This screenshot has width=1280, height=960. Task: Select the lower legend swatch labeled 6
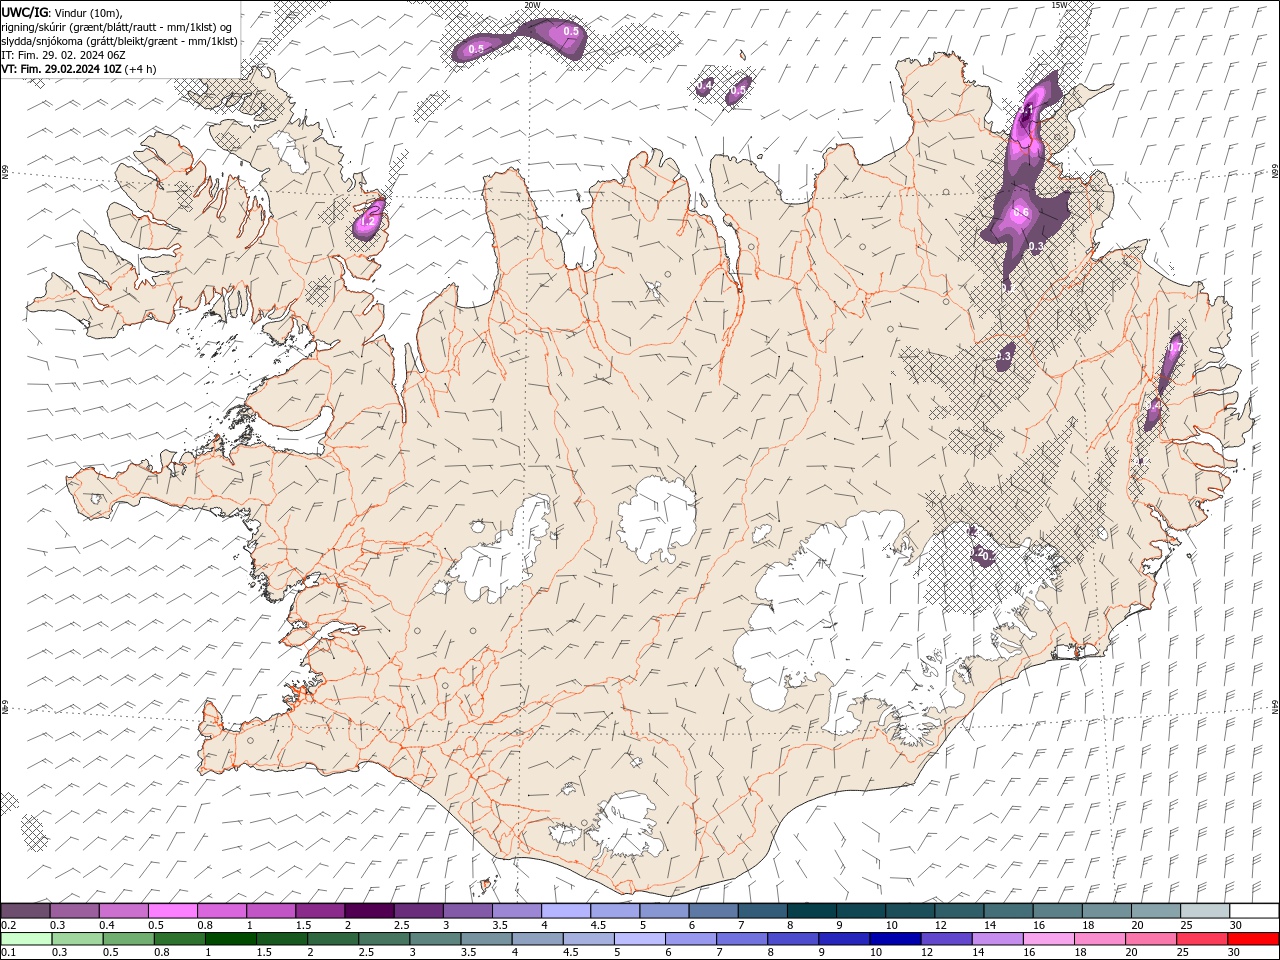(691, 939)
